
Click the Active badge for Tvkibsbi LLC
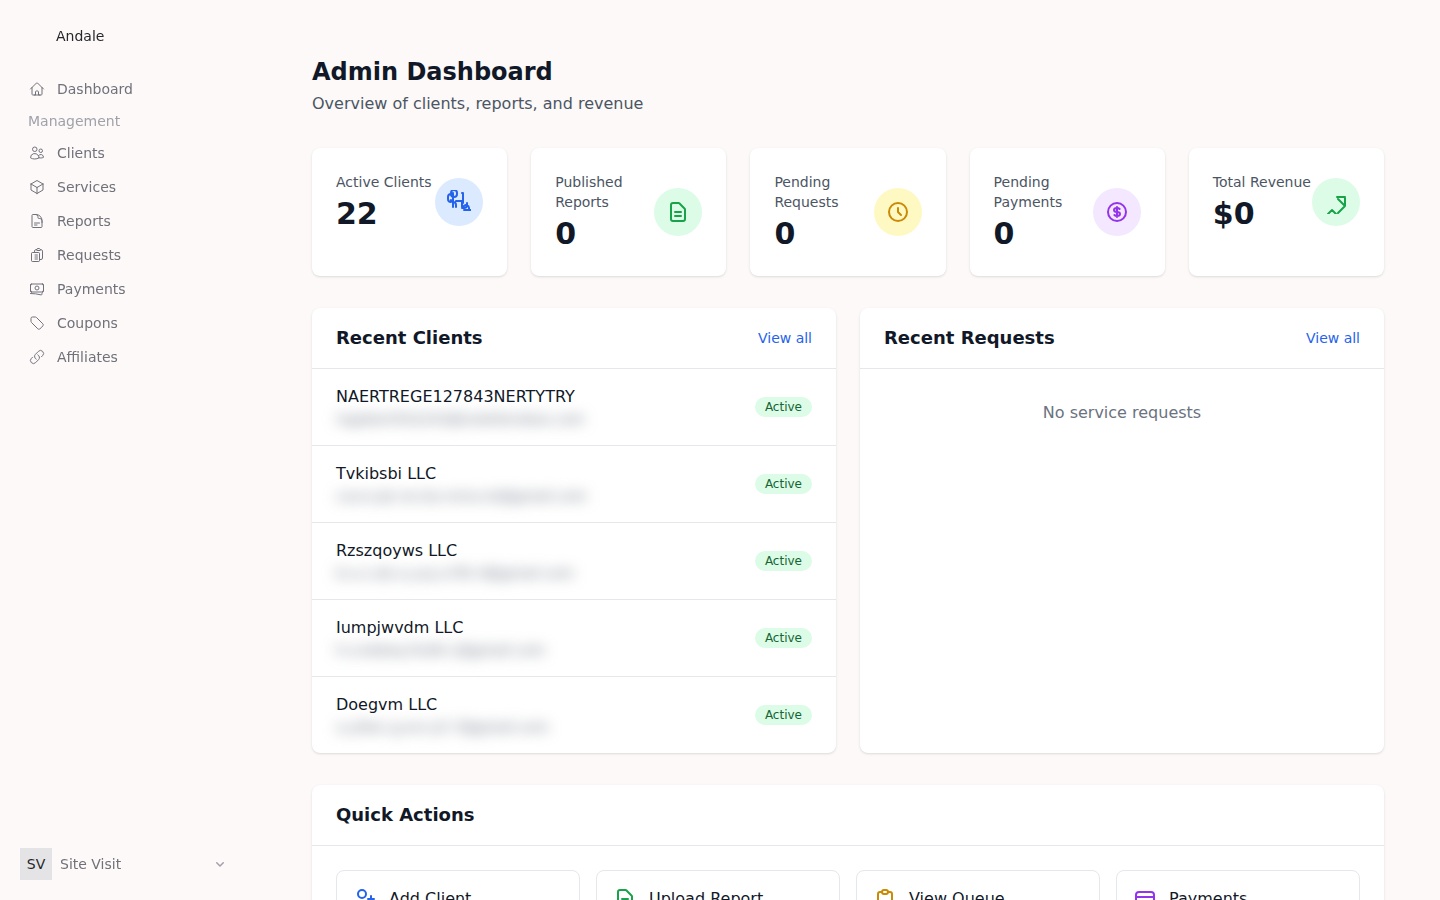[783, 484]
